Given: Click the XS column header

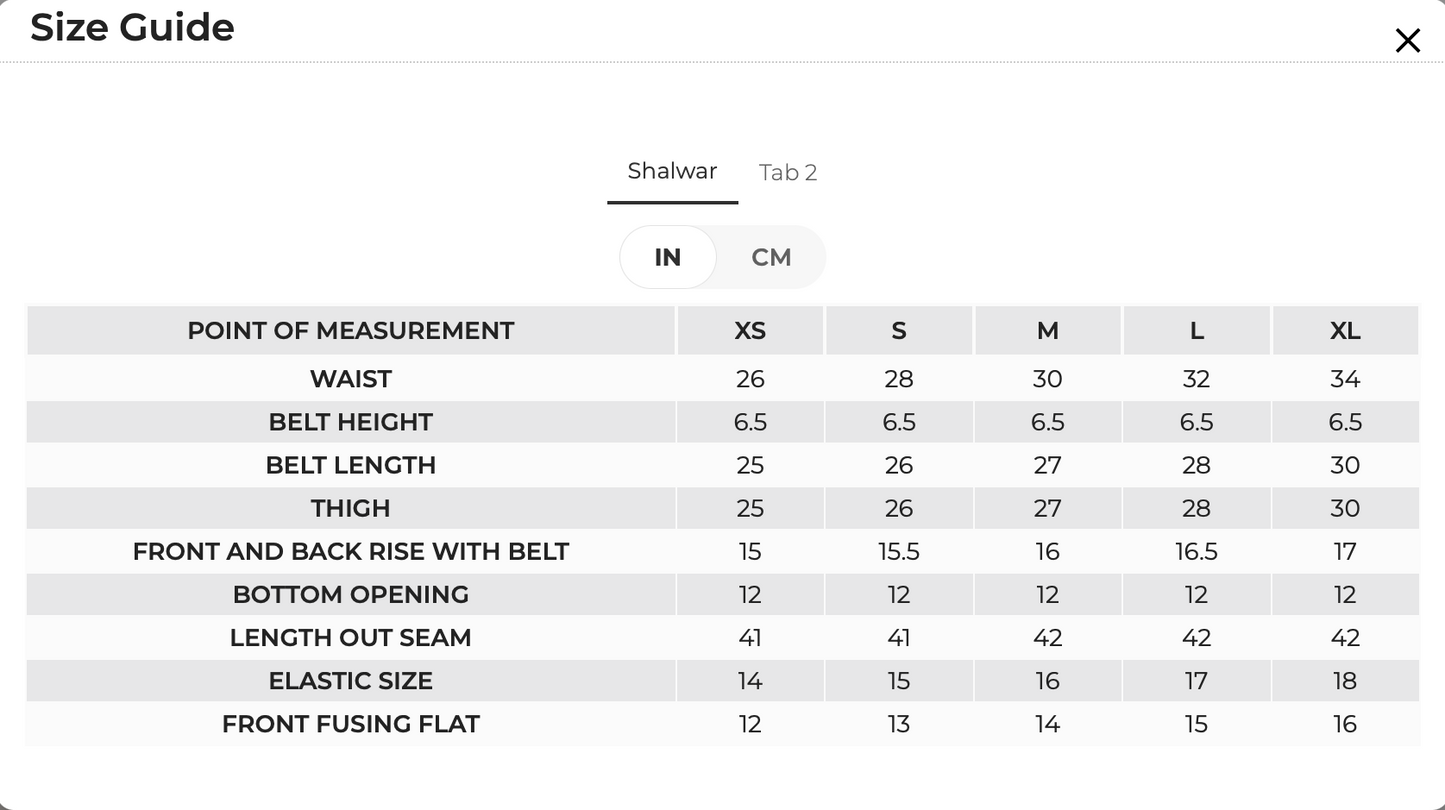Looking at the screenshot, I should click(x=750, y=331).
